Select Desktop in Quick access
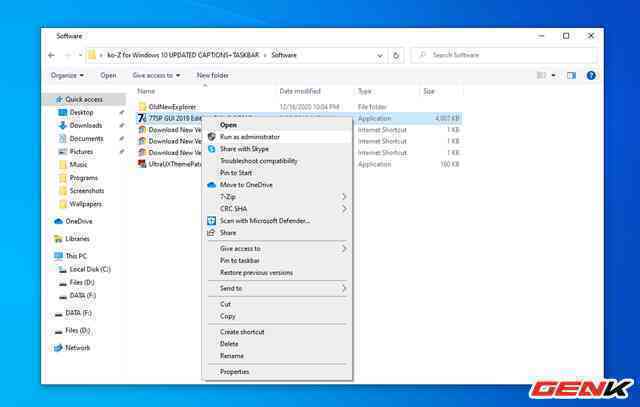Image resolution: width=640 pixels, height=407 pixels. [x=81, y=112]
